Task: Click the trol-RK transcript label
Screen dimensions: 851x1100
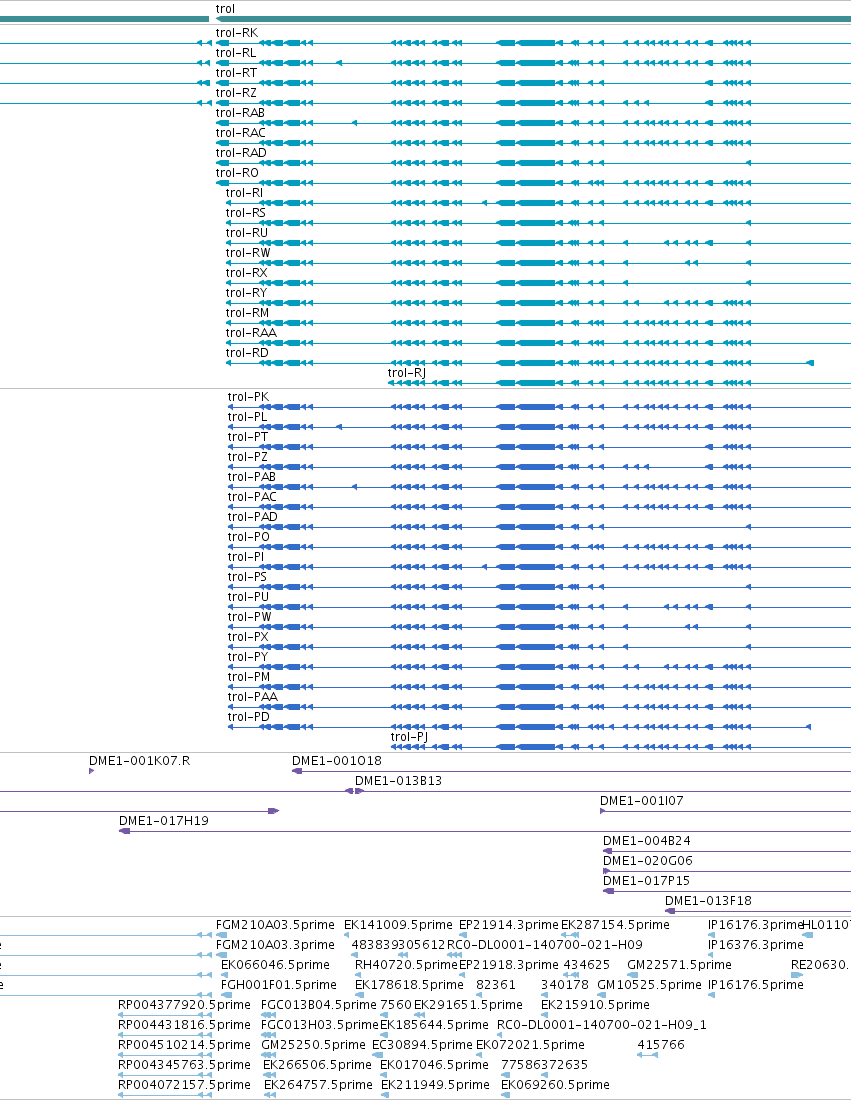Action: point(236,33)
